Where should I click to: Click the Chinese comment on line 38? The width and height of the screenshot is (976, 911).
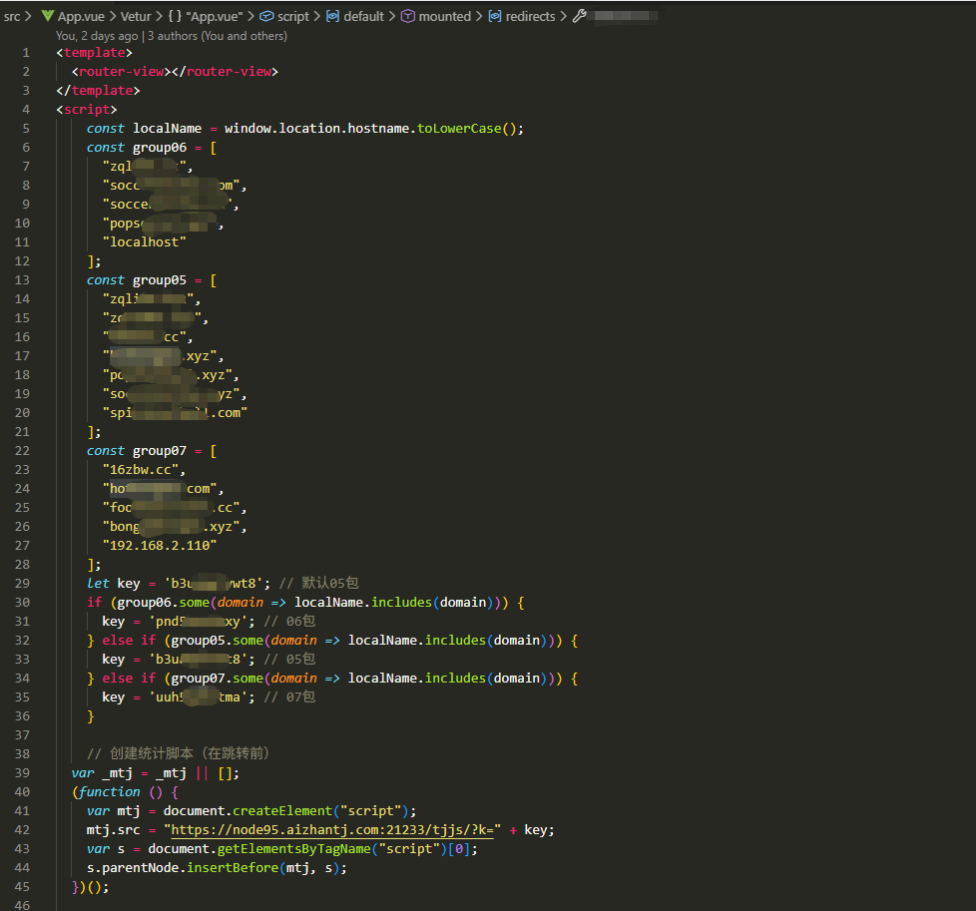(x=178, y=754)
